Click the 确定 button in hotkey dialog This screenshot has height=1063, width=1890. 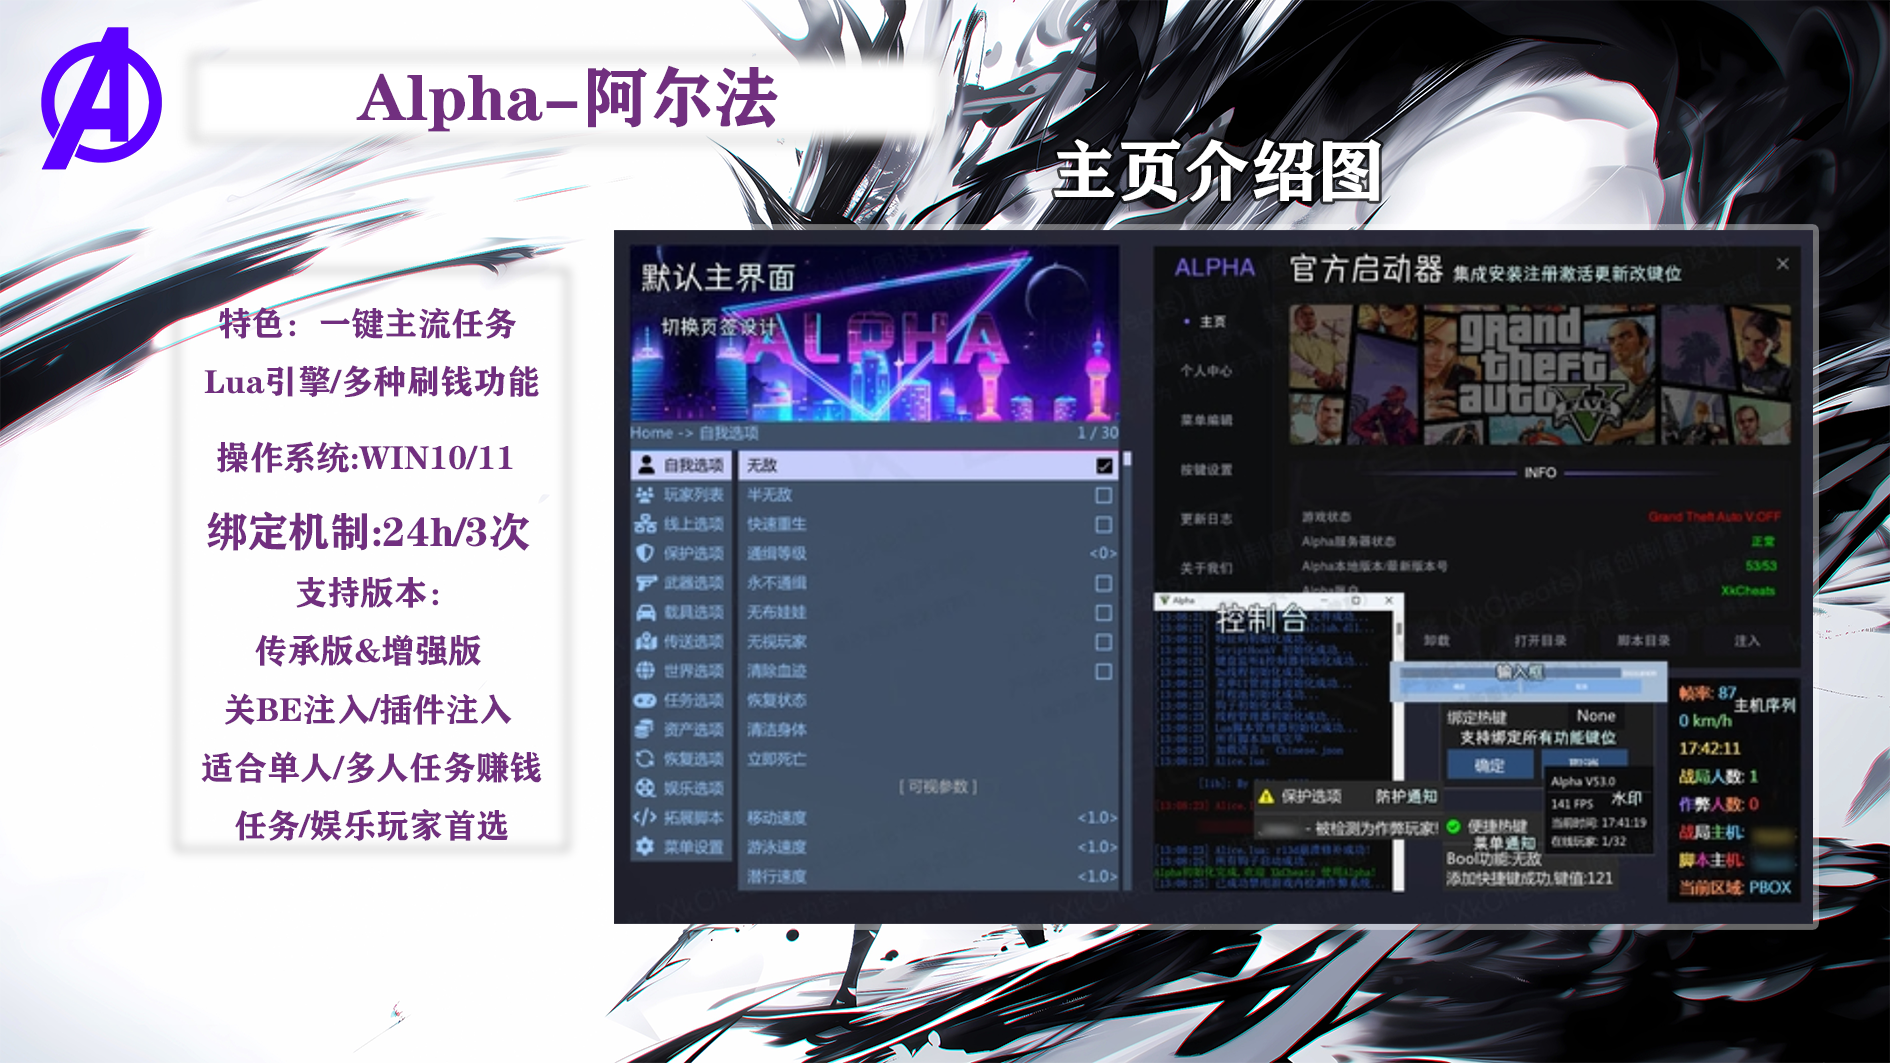click(1489, 766)
